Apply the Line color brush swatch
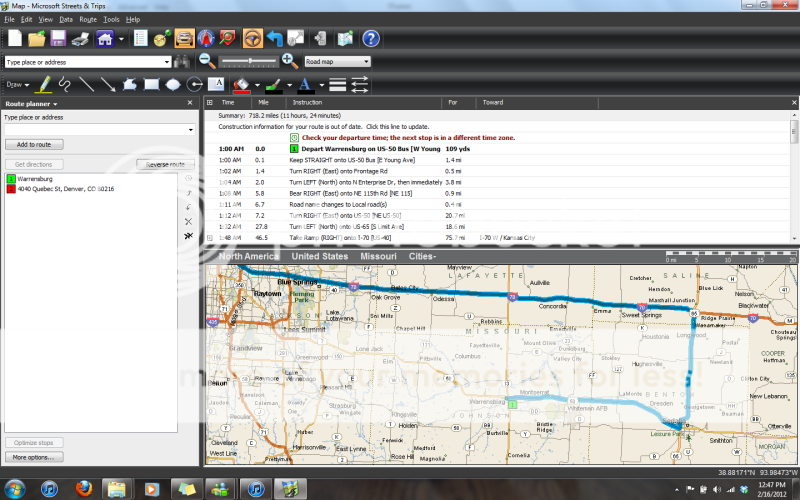 tap(273, 85)
